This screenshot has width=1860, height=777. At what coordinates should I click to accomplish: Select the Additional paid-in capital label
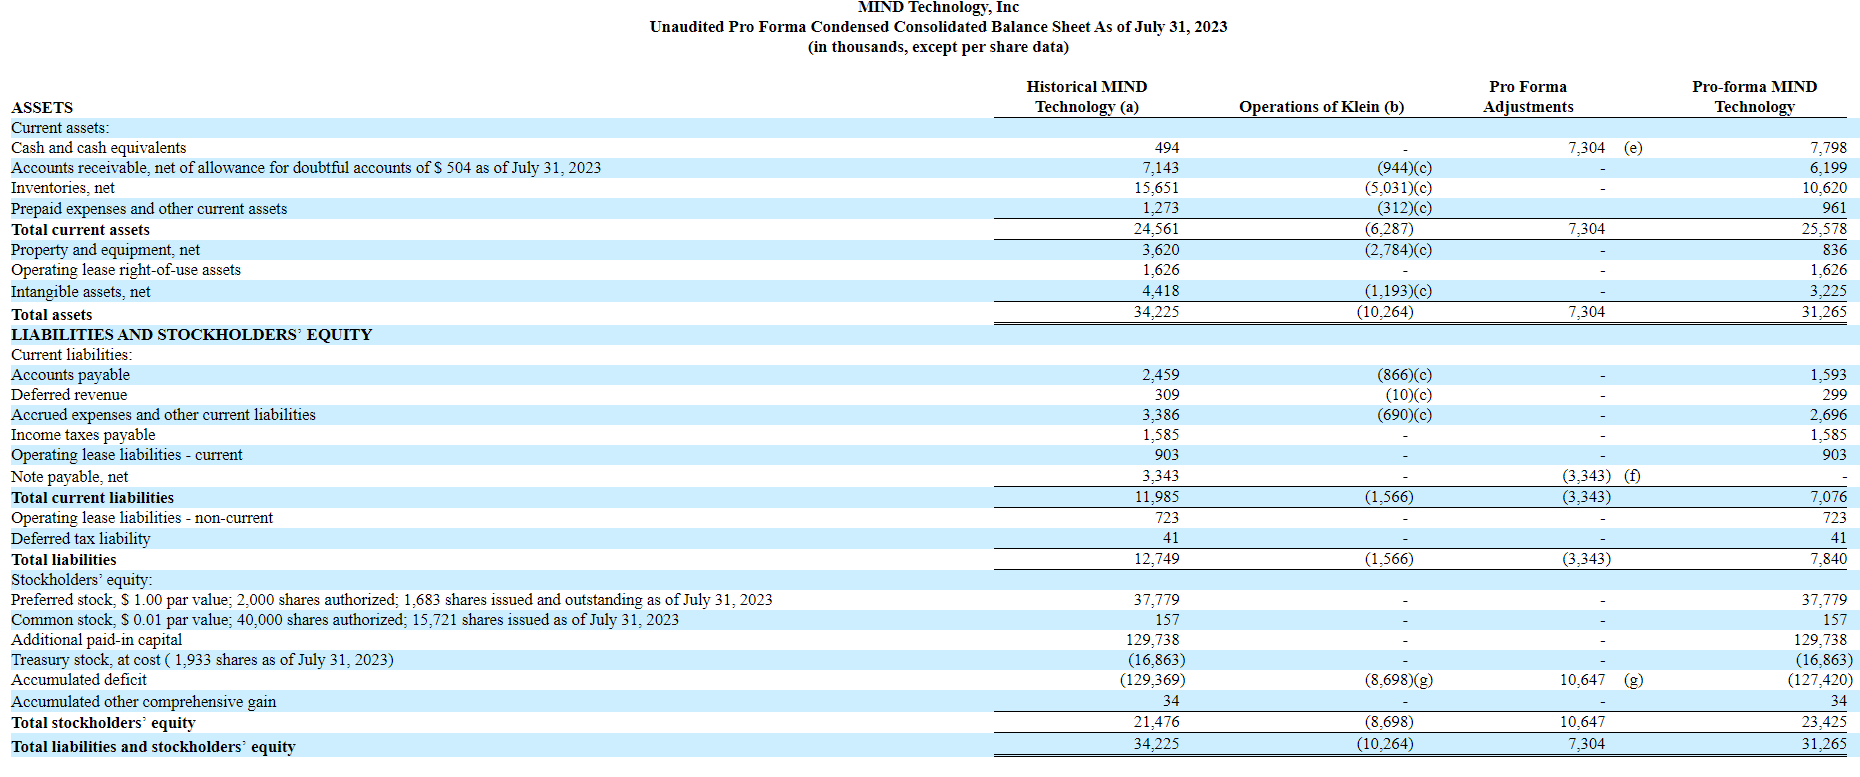(96, 640)
